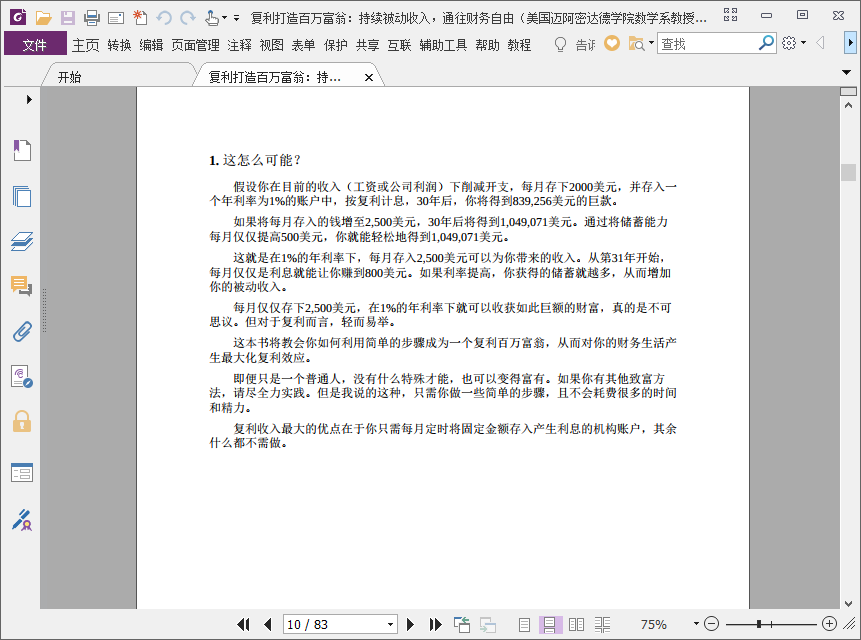Open the Layers panel icon
This screenshot has width=861, height=640.
click(22, 241)
